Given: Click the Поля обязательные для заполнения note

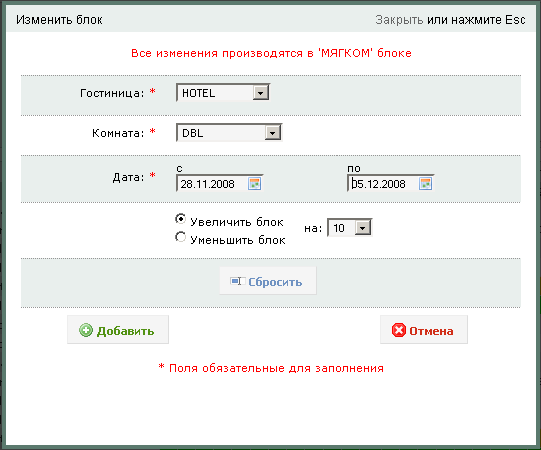Looking at the screenshot, I should 271,368.
